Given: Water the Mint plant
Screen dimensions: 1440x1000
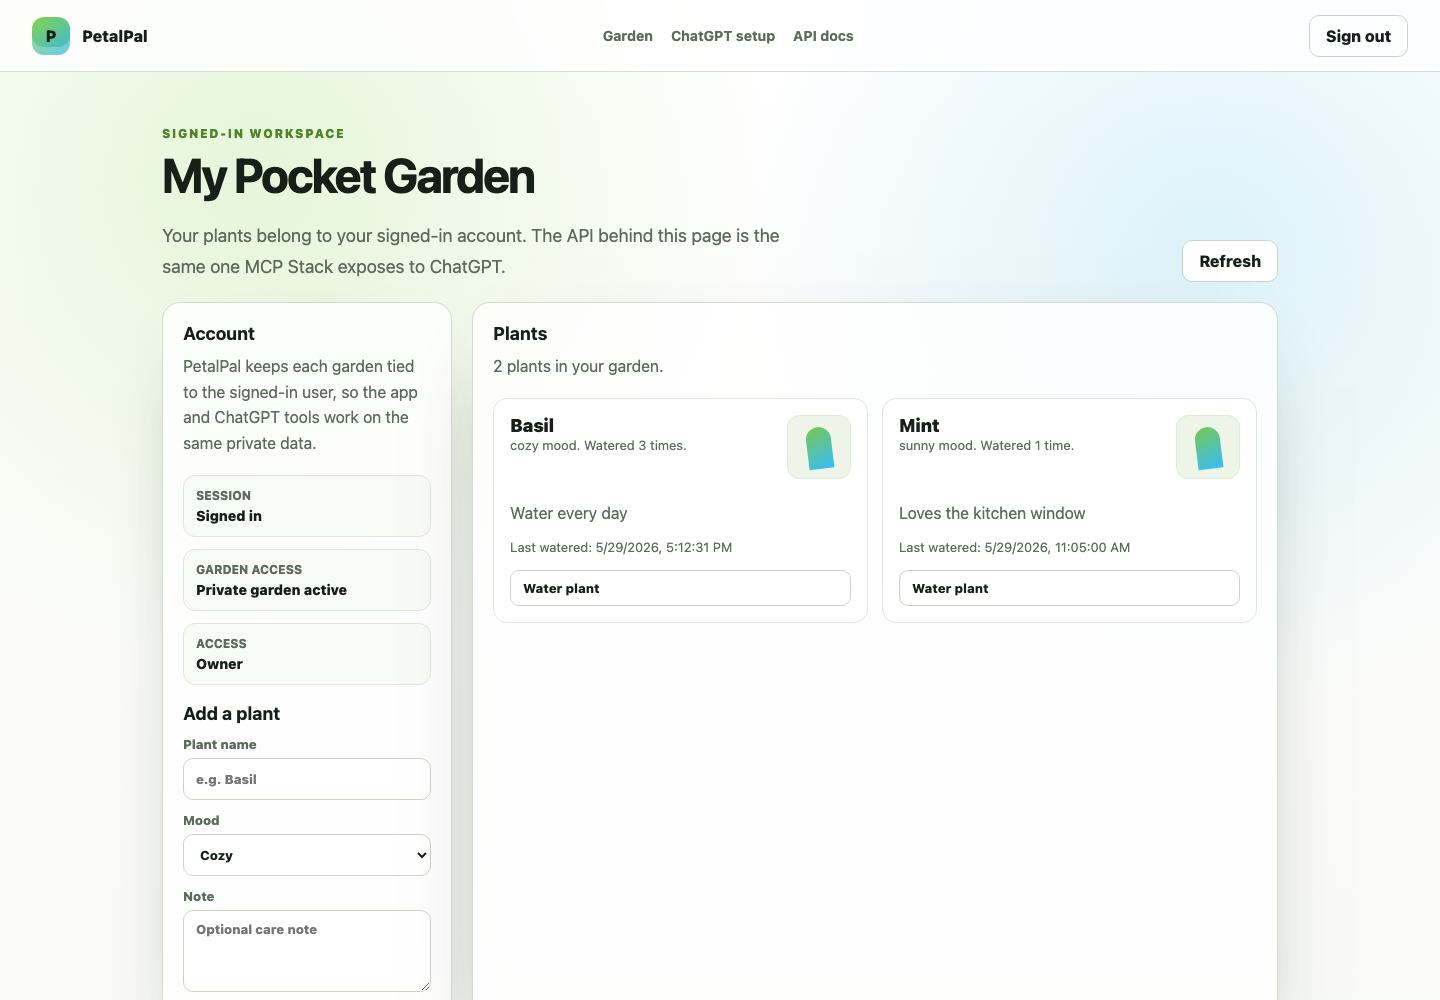Looking at the screenshot, I should click(x=1069, y=588).
